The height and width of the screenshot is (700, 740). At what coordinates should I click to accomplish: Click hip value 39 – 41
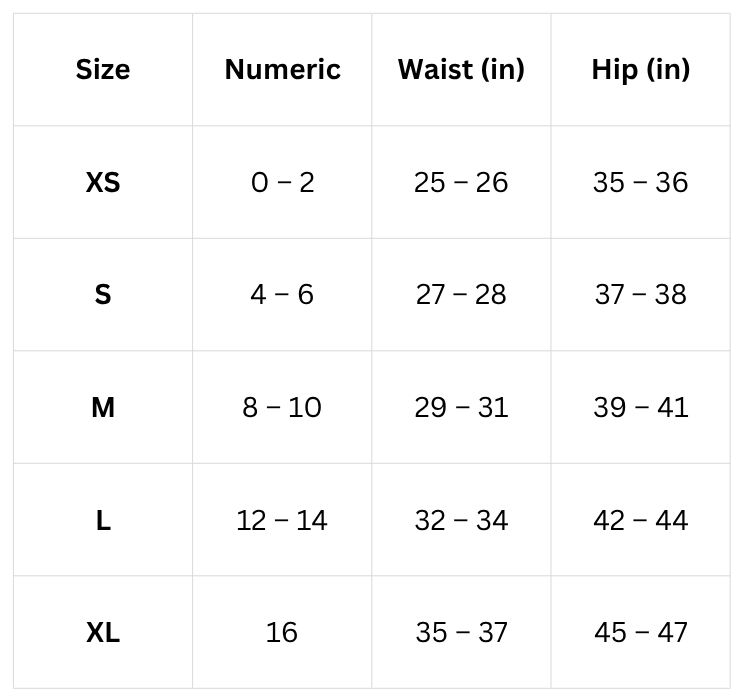[640, 407]
